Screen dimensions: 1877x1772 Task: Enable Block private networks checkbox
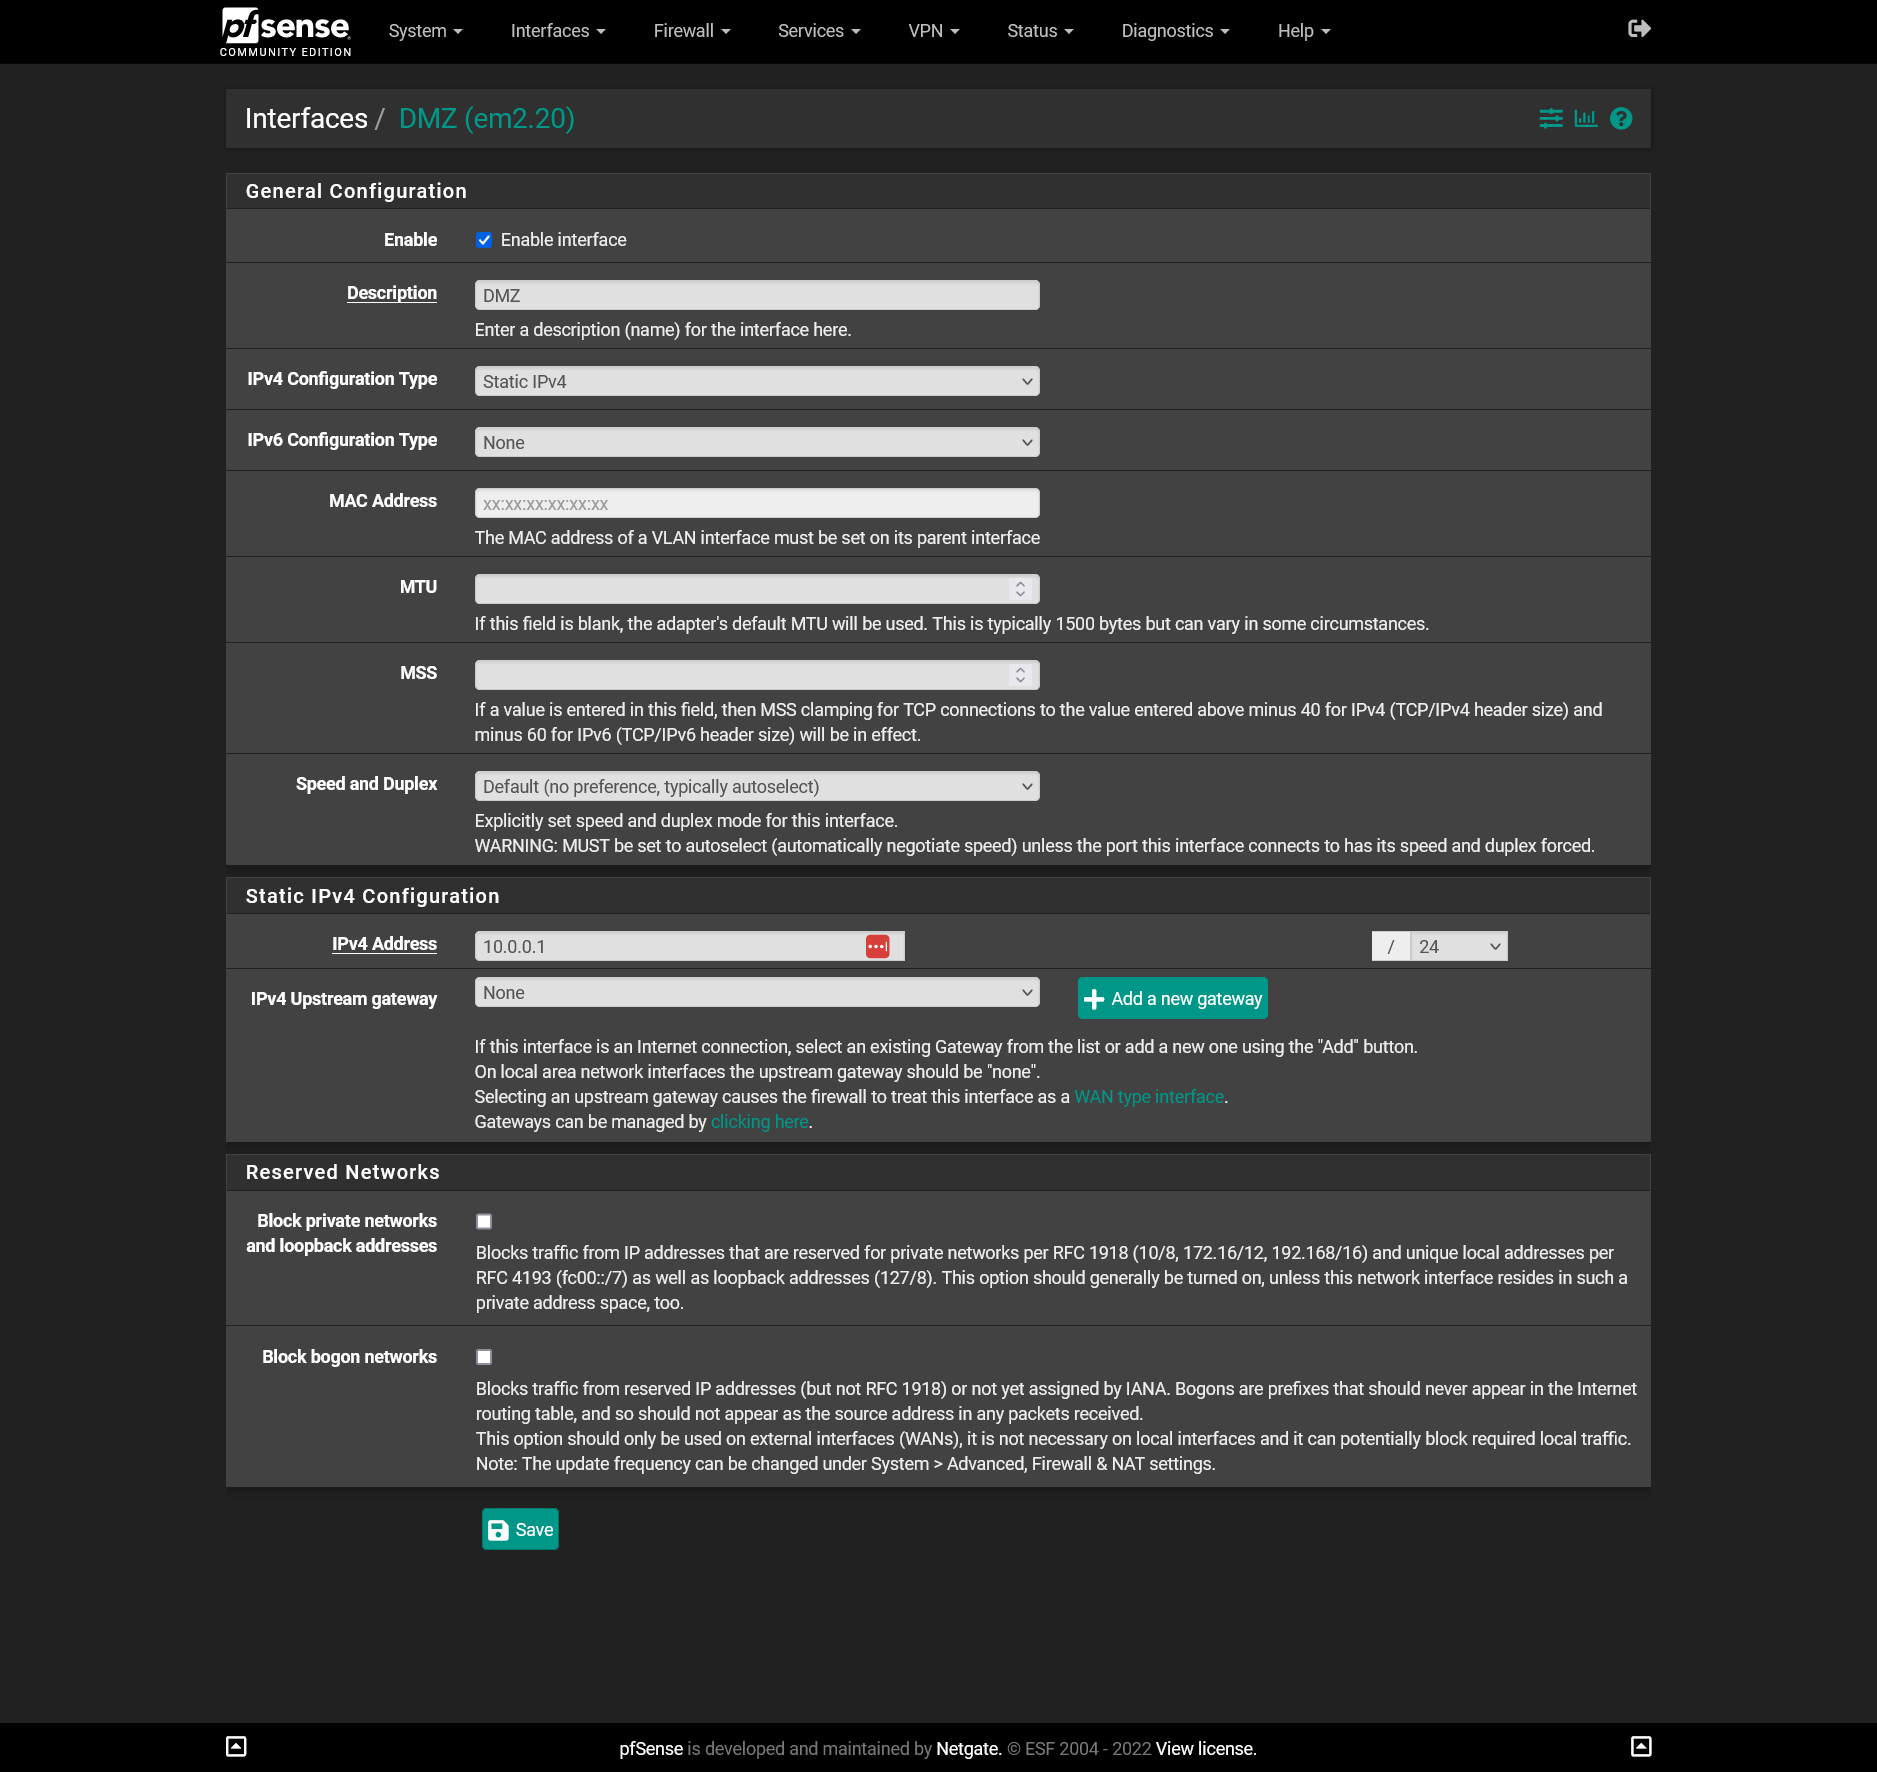[484, 1221]
